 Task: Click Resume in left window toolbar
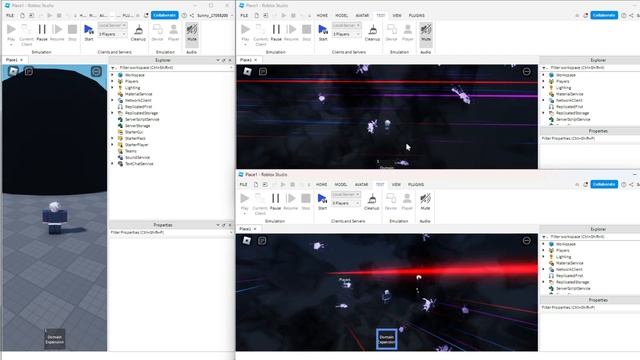coord(57,32)
